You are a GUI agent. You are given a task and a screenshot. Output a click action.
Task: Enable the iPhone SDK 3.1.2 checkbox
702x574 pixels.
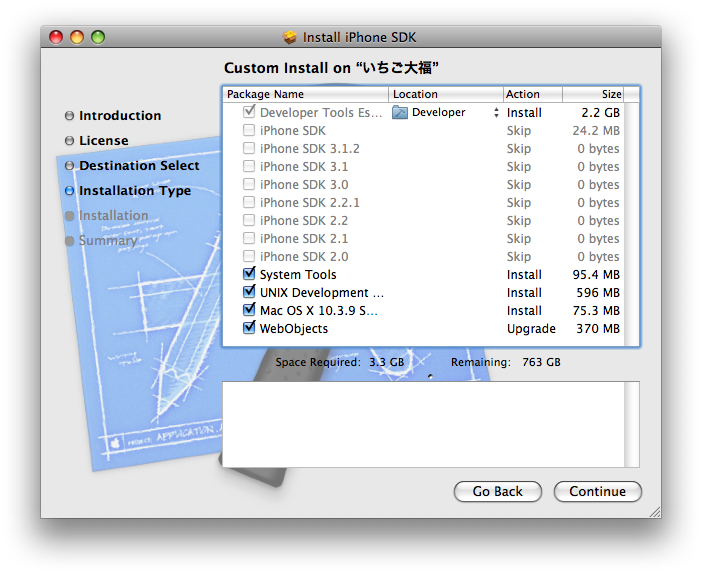pyautogui.click(x=249, y=149)
